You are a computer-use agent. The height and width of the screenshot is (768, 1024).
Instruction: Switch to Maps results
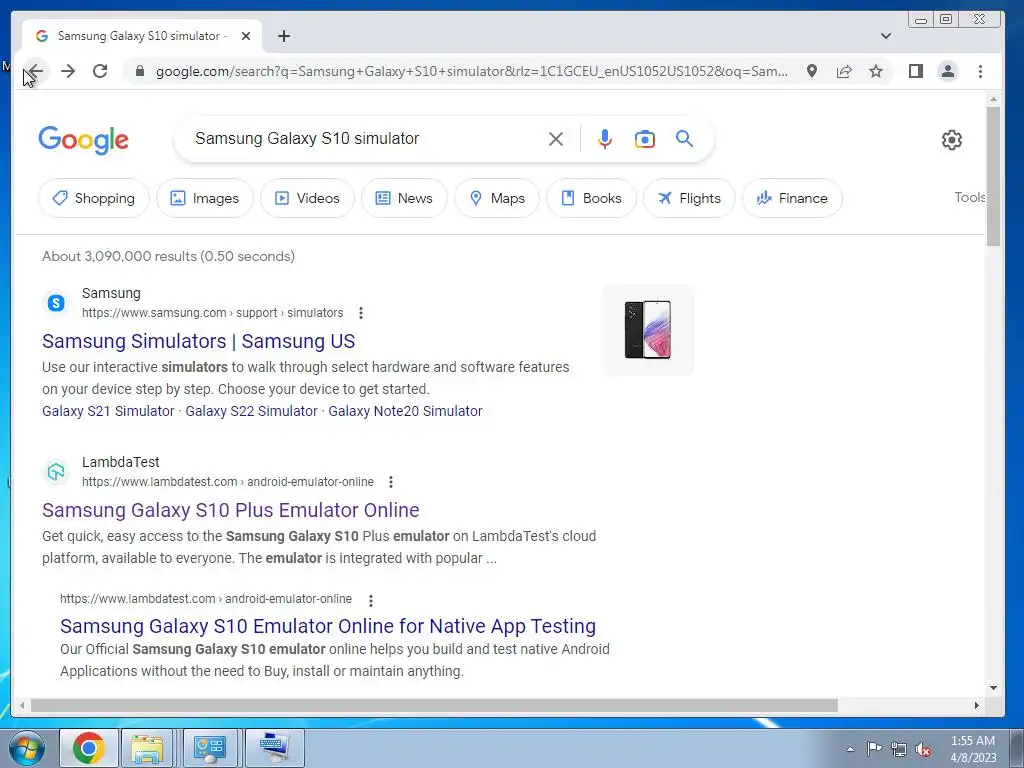(497, 198)
